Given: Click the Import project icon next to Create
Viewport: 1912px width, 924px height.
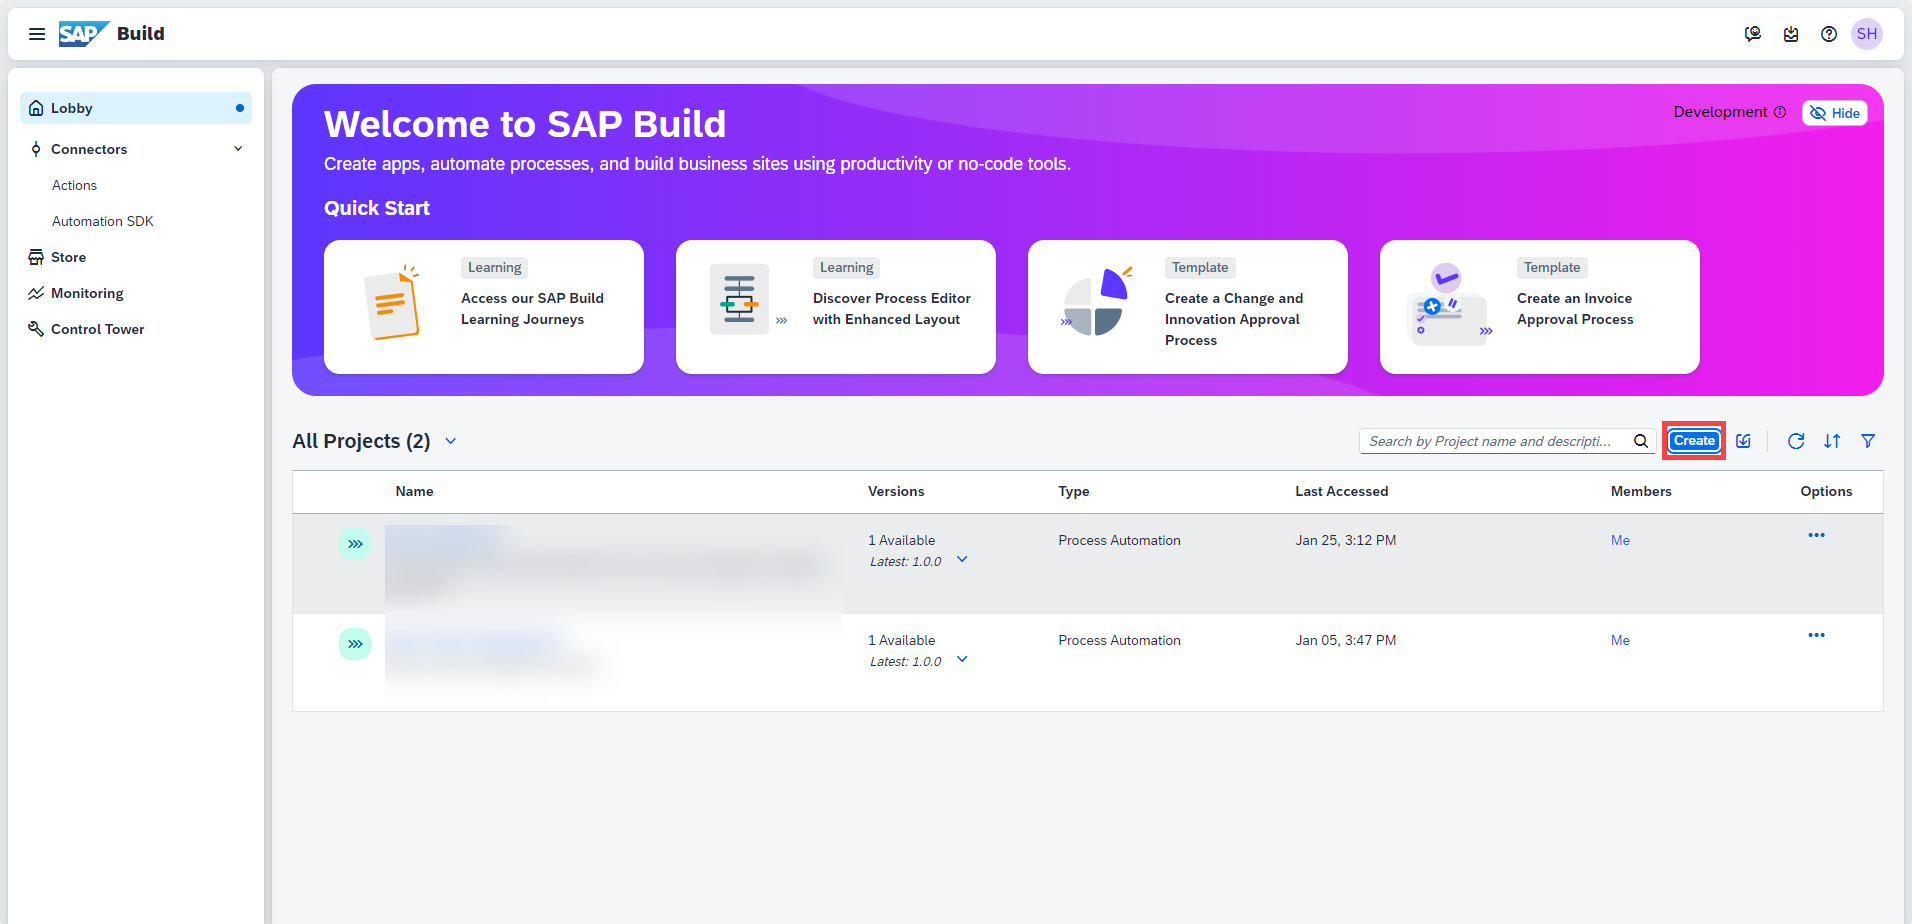Looking at the screenshot, I should click(1744, 441).
